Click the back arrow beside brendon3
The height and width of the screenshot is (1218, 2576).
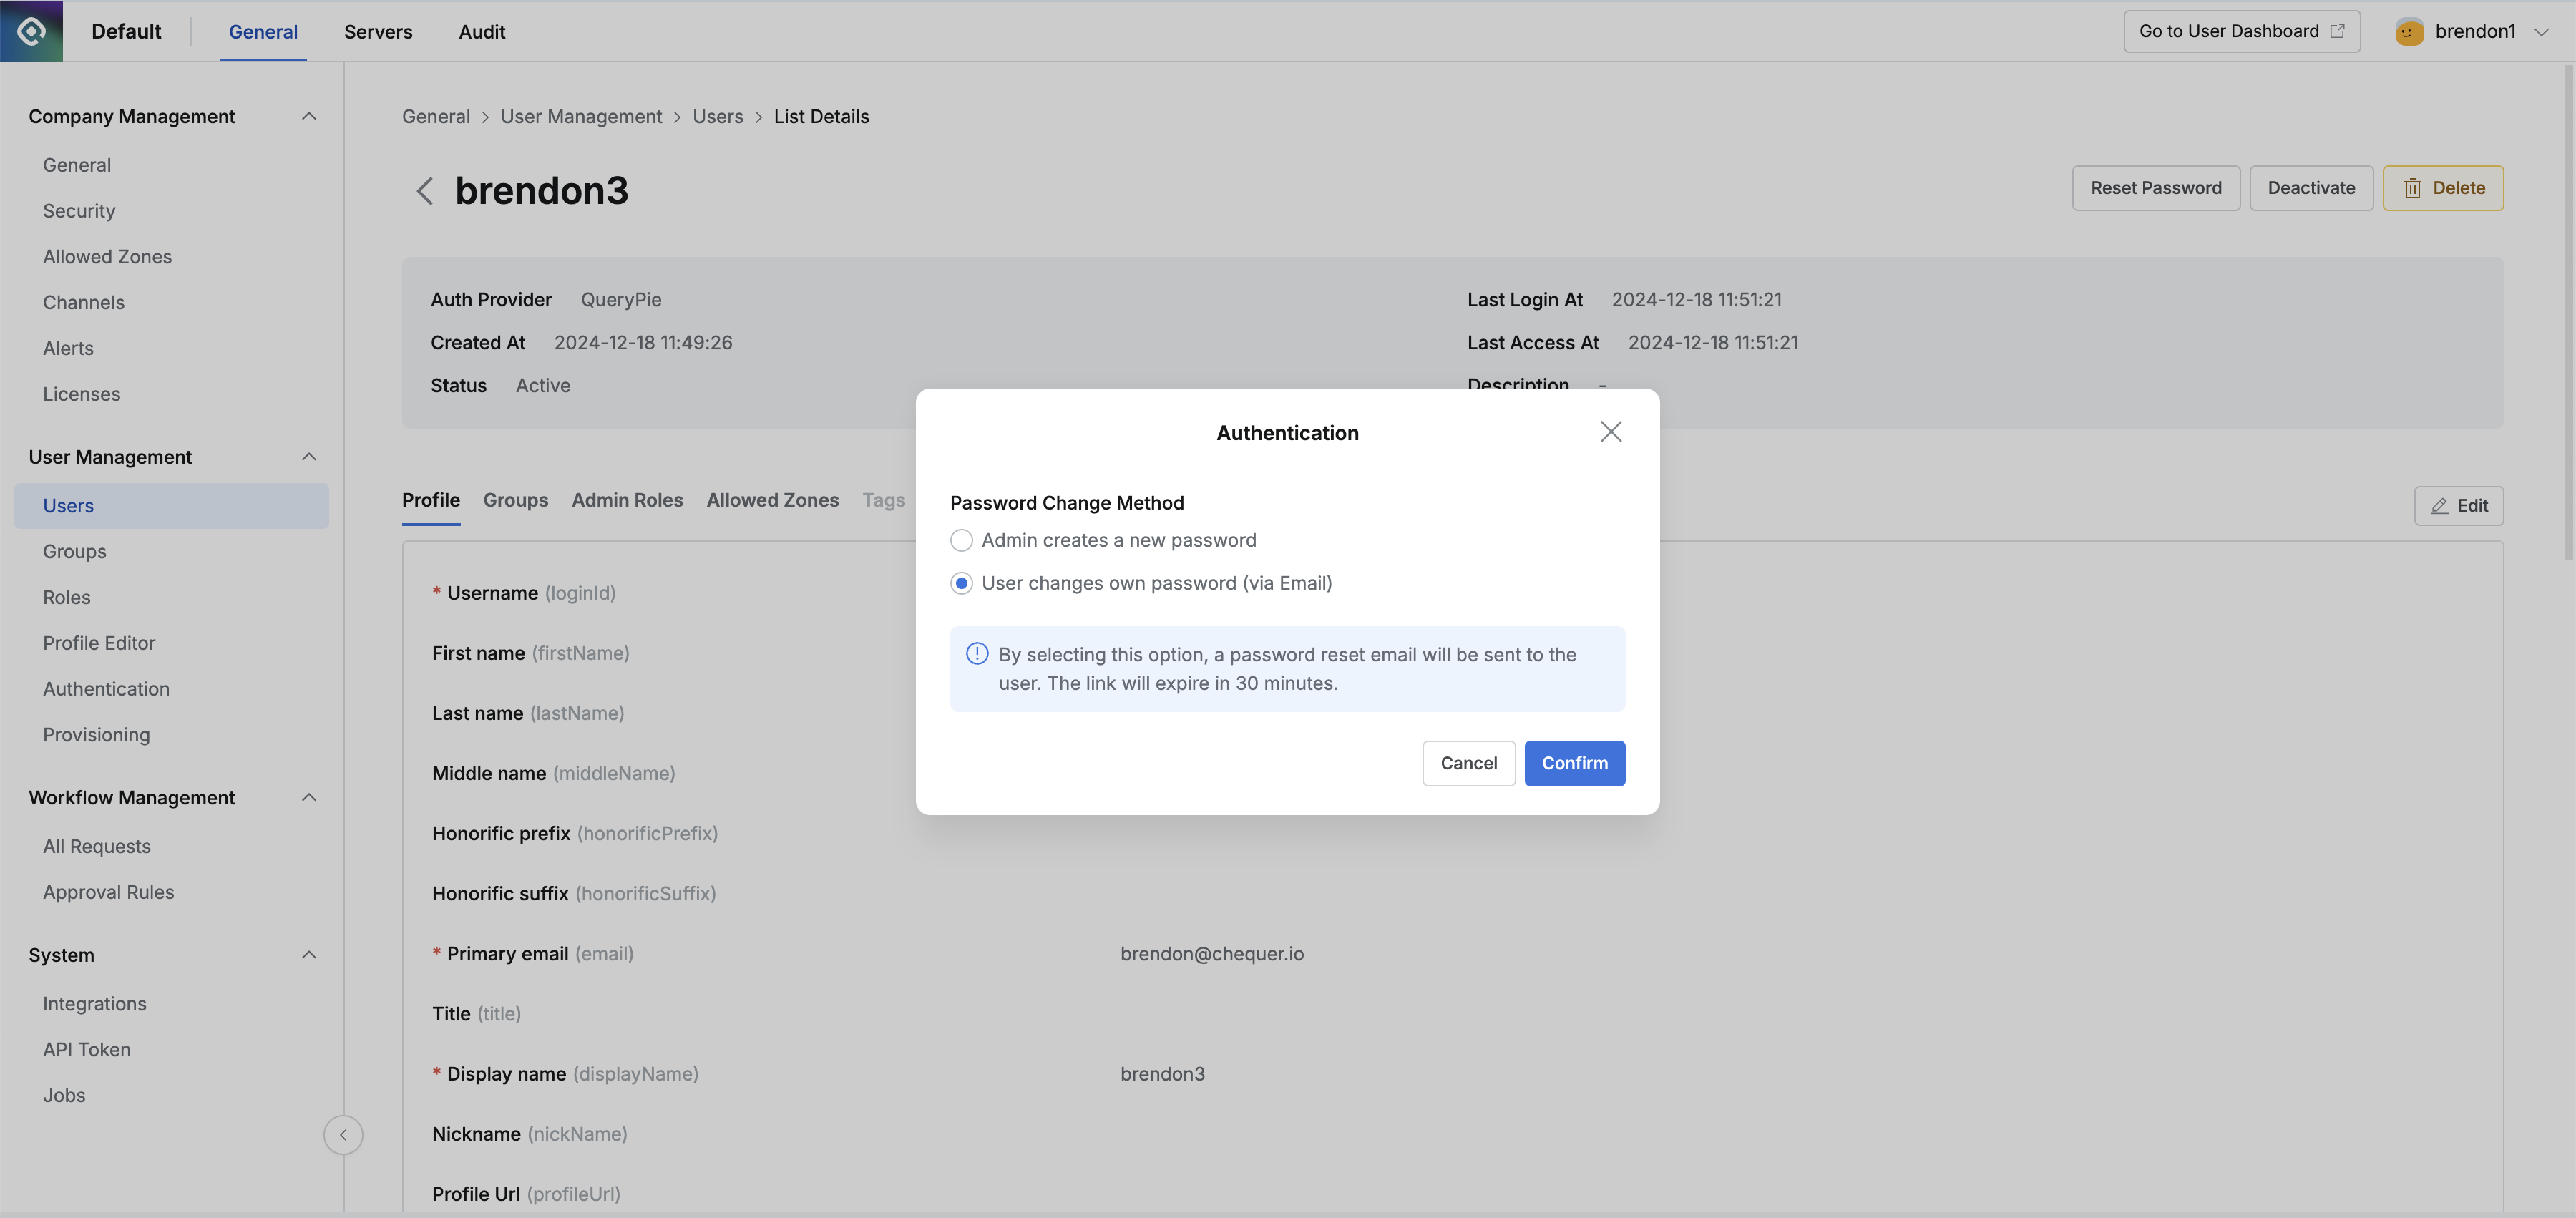pos(425,191)
